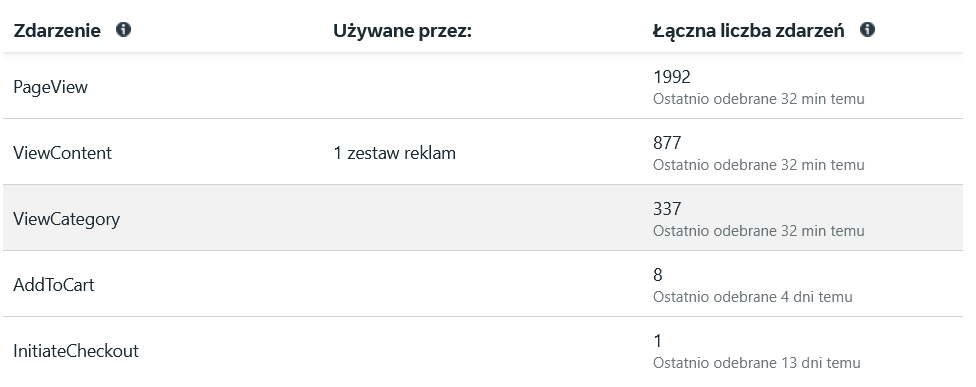976x387 pixels.
Task: Click ViewCategory's Ostatnio odebrane 32 min temu
Action: click(758, 231)
